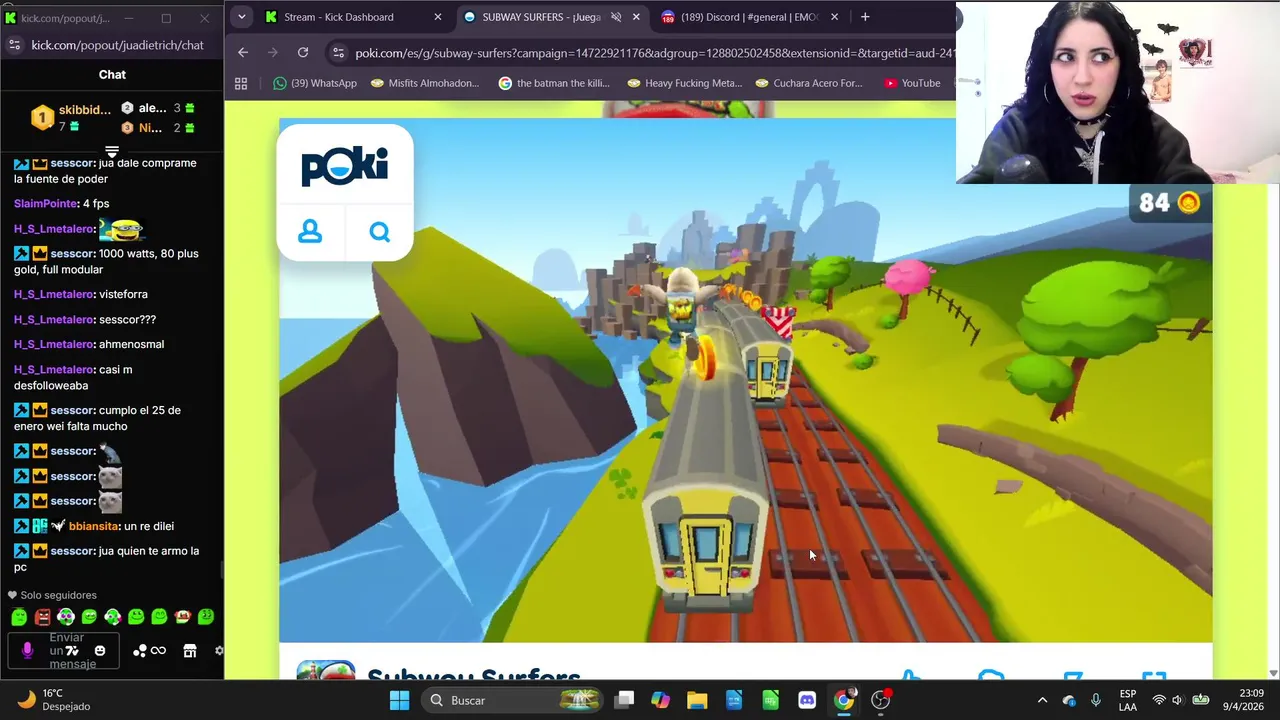Viewport: 1280px width, 720px height.
Task: Open WhatsApp bookmark
Action: [314, 83]
